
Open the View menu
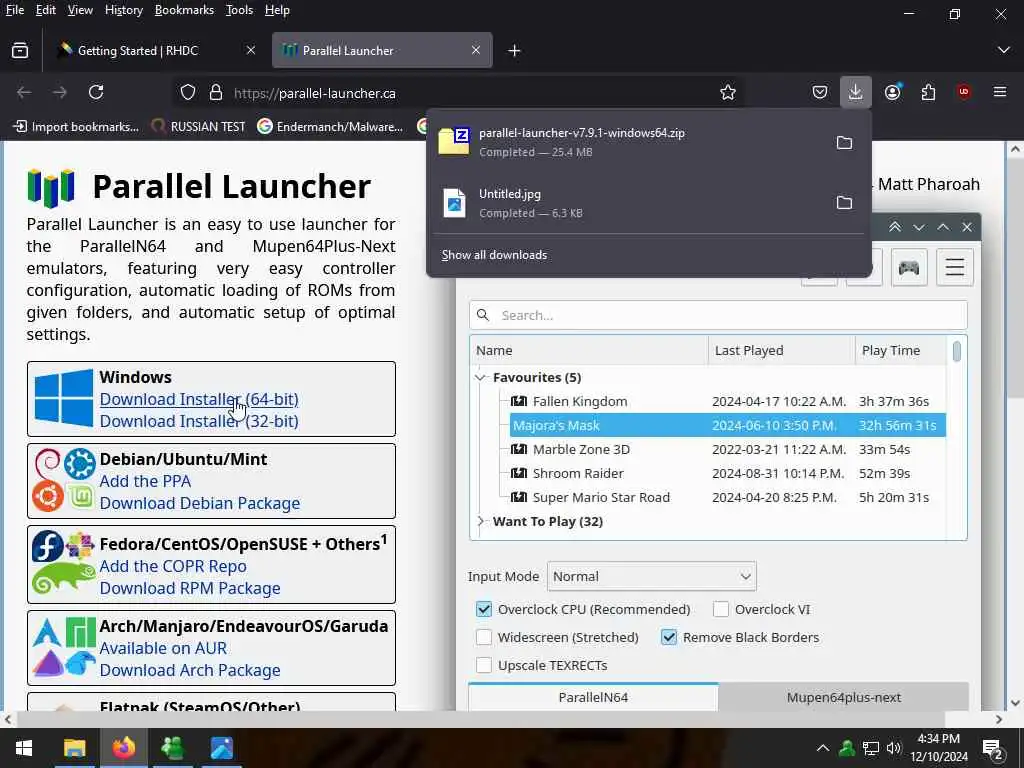(x=80, y=10)
